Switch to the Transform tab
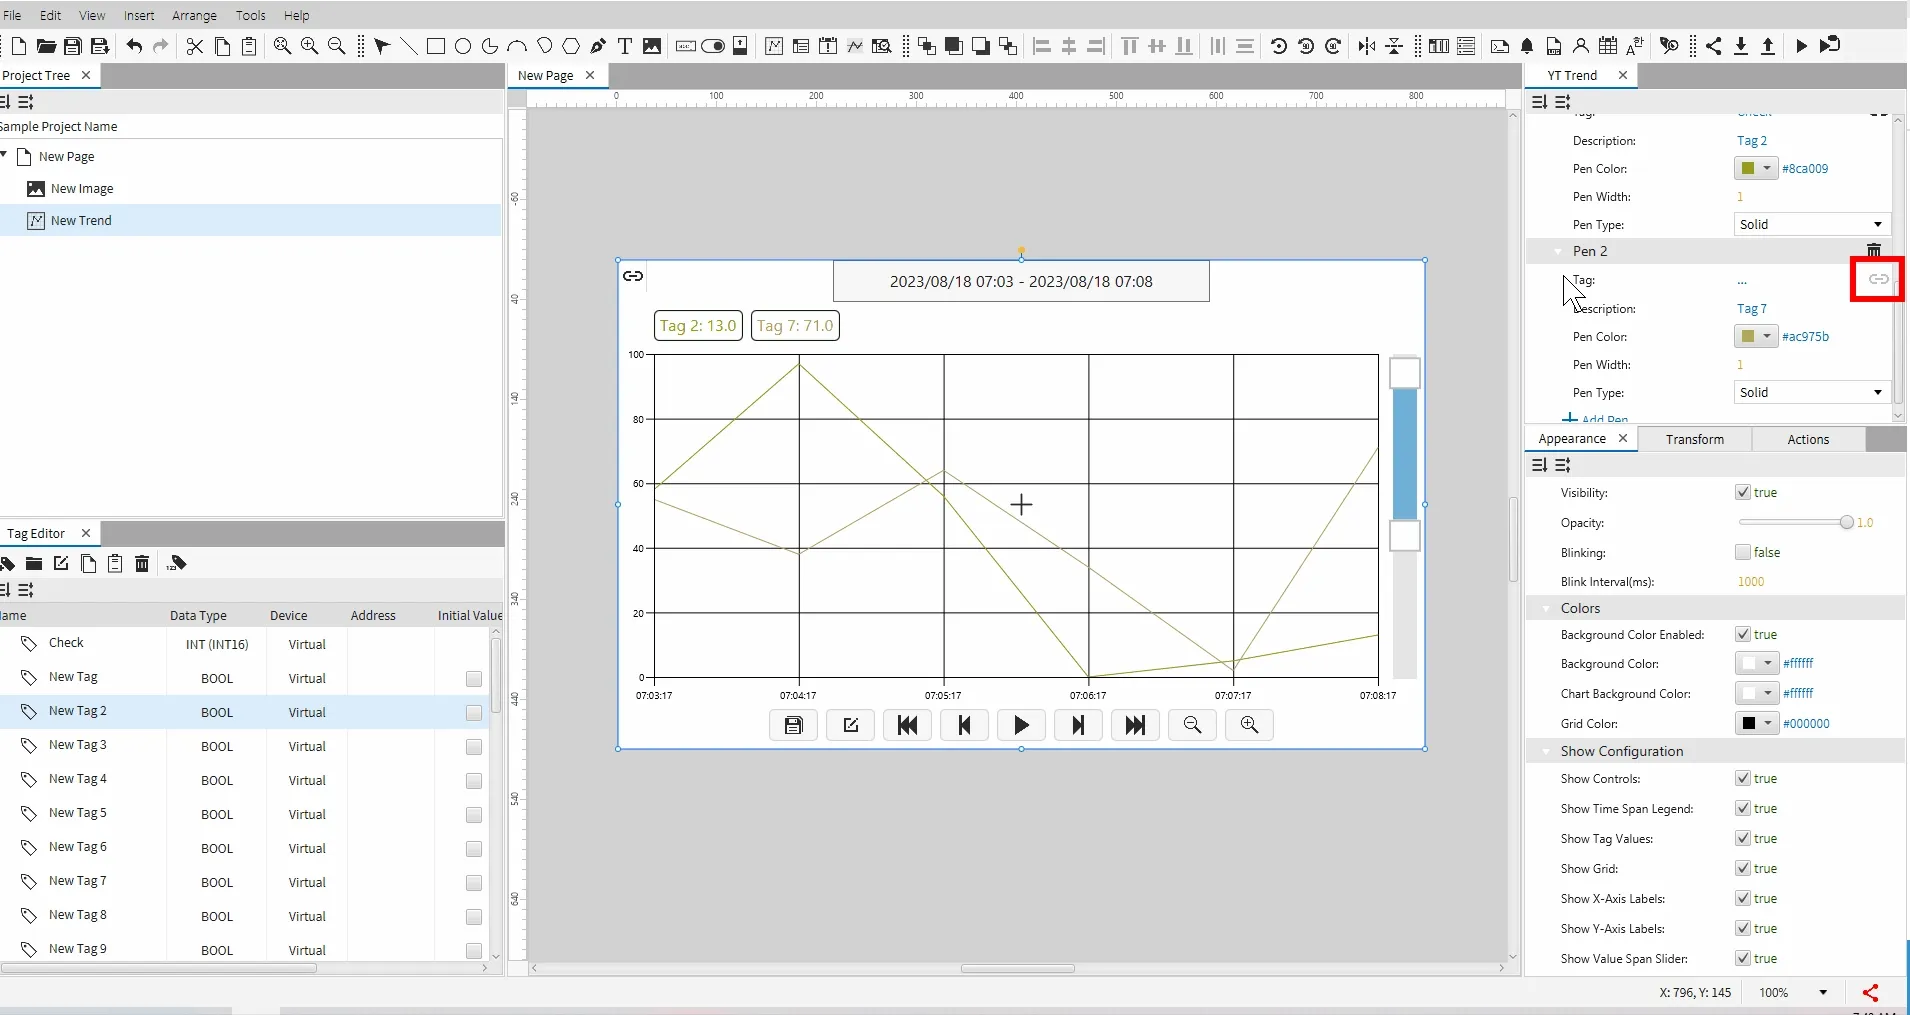Viewport: 1910px width, 1015px height. click(1694, 439)
